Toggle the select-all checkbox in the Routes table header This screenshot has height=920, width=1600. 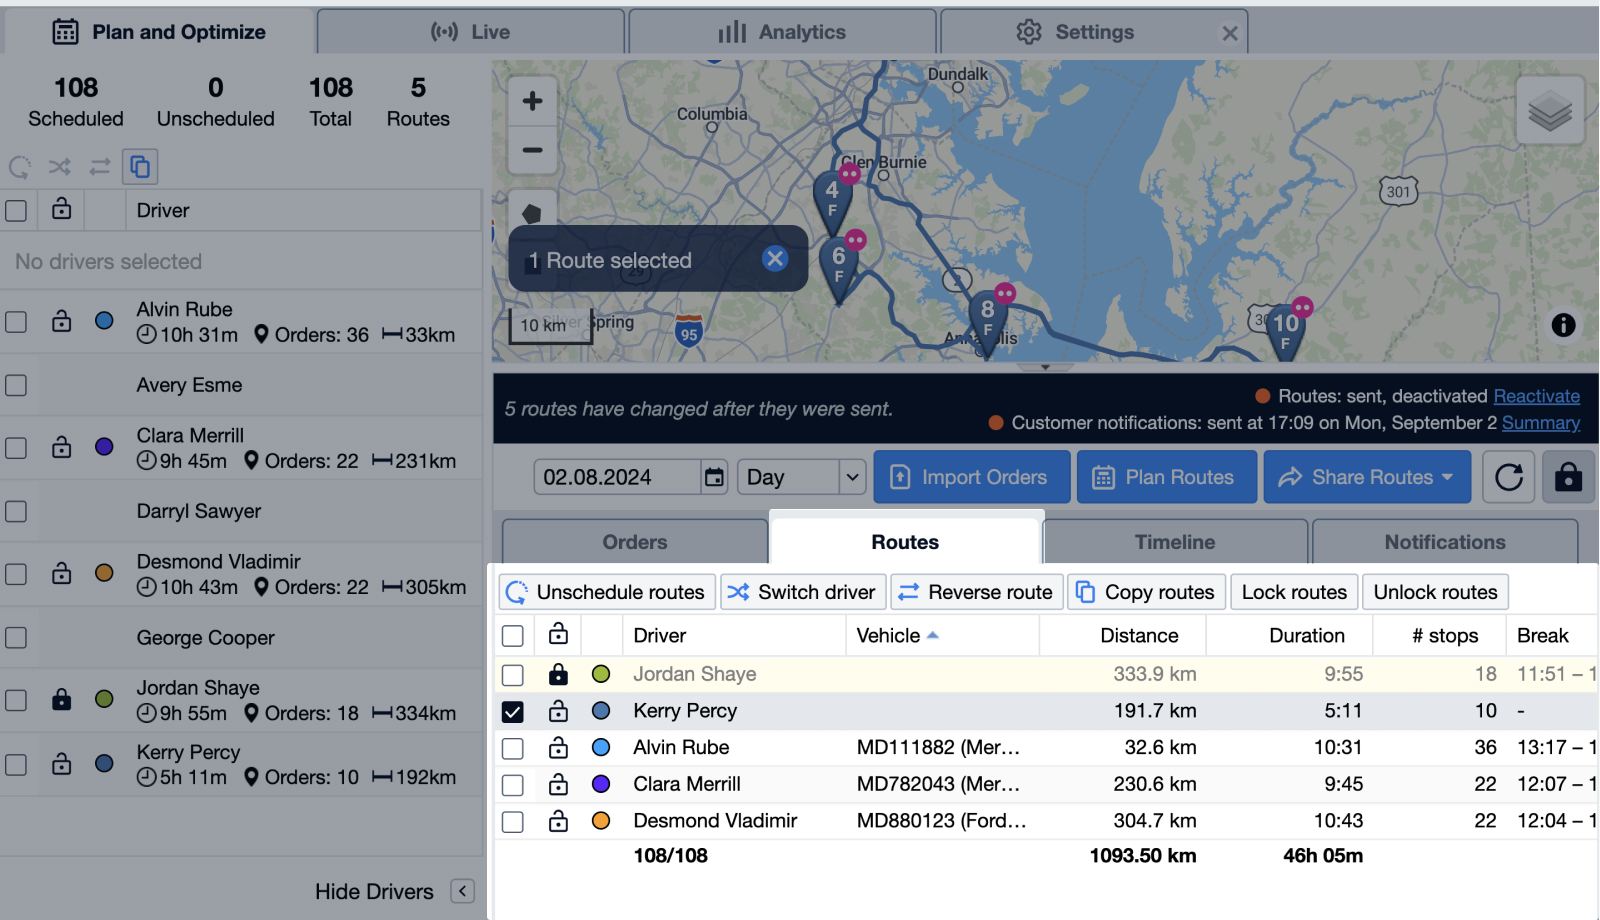pos(513,635)
